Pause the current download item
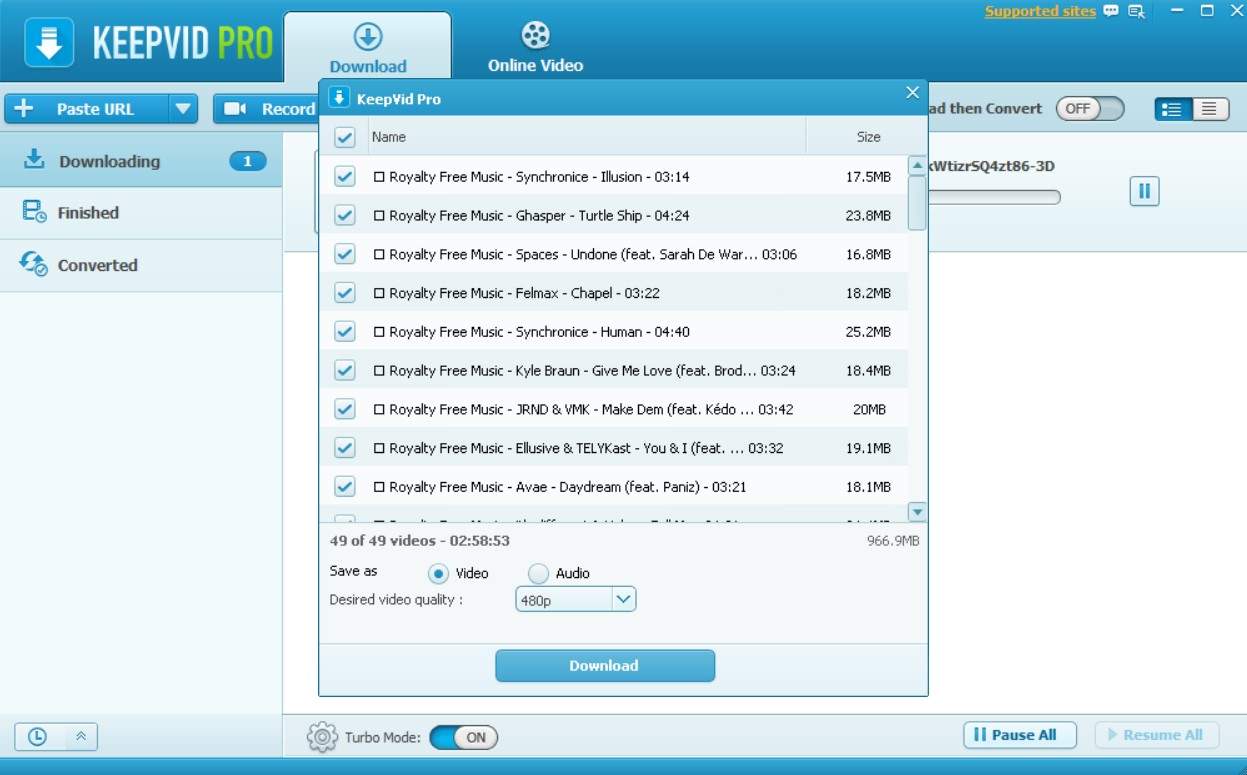Screen dimensions: 1247x775 (x=1144, y=190)
